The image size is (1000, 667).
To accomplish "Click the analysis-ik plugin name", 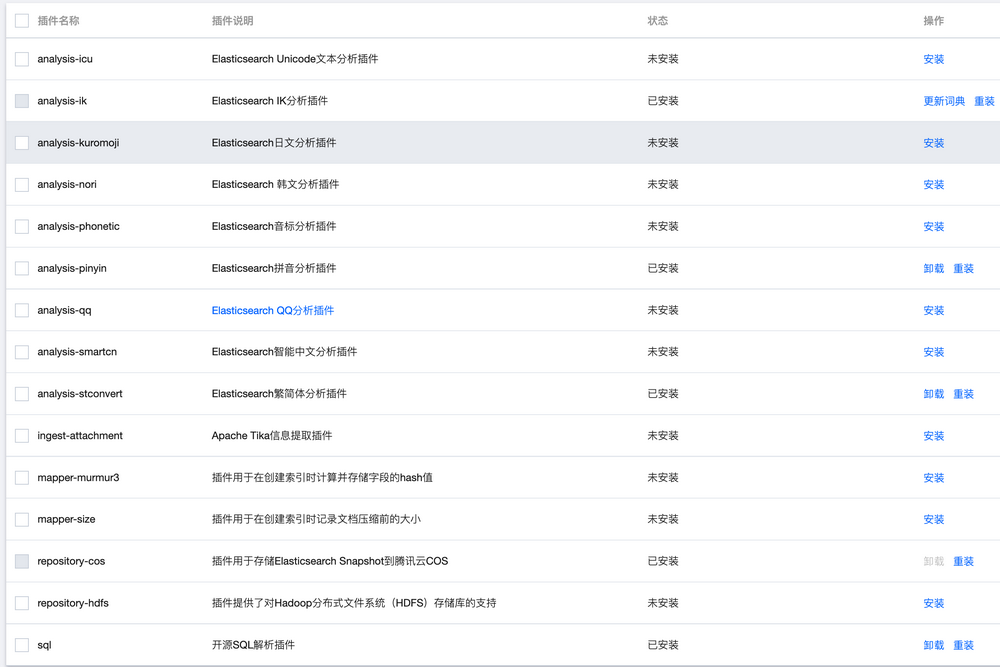I will point(62,101).
